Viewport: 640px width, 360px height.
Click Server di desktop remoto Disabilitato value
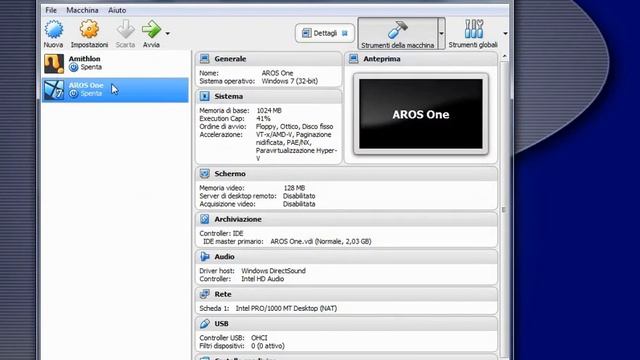(299, 196)
